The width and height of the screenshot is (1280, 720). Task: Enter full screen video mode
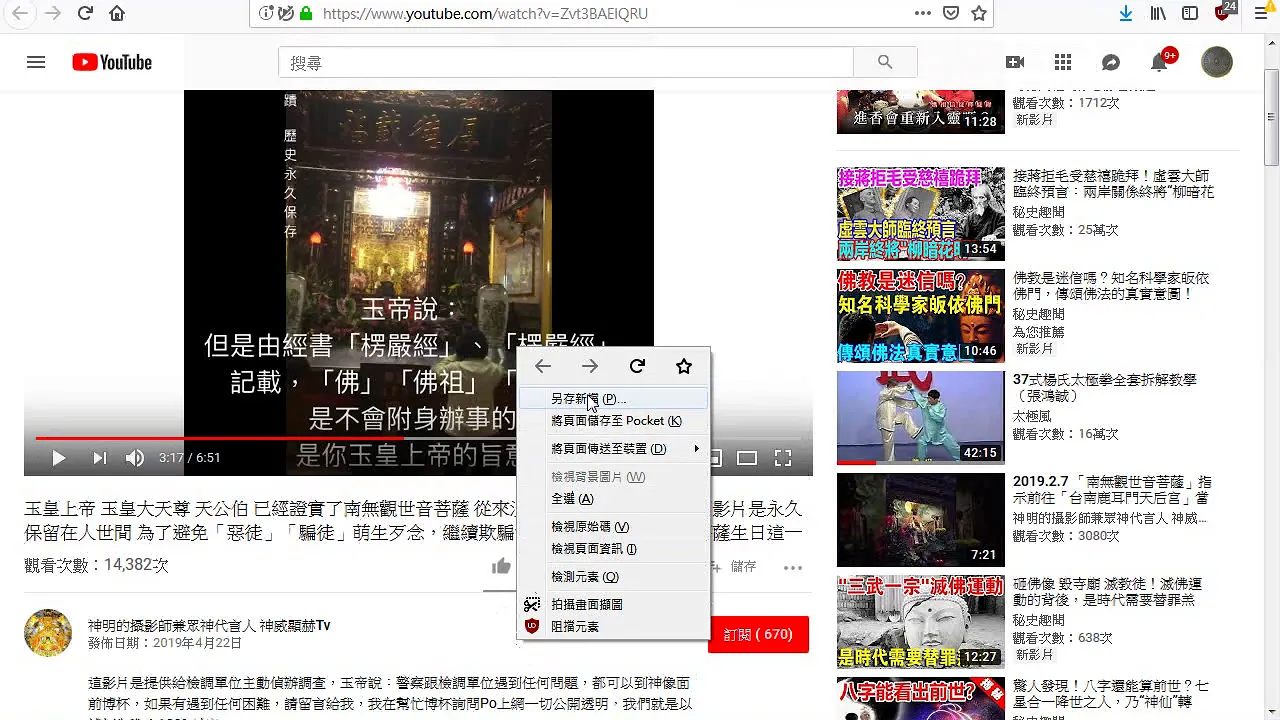tap(783, 458)
